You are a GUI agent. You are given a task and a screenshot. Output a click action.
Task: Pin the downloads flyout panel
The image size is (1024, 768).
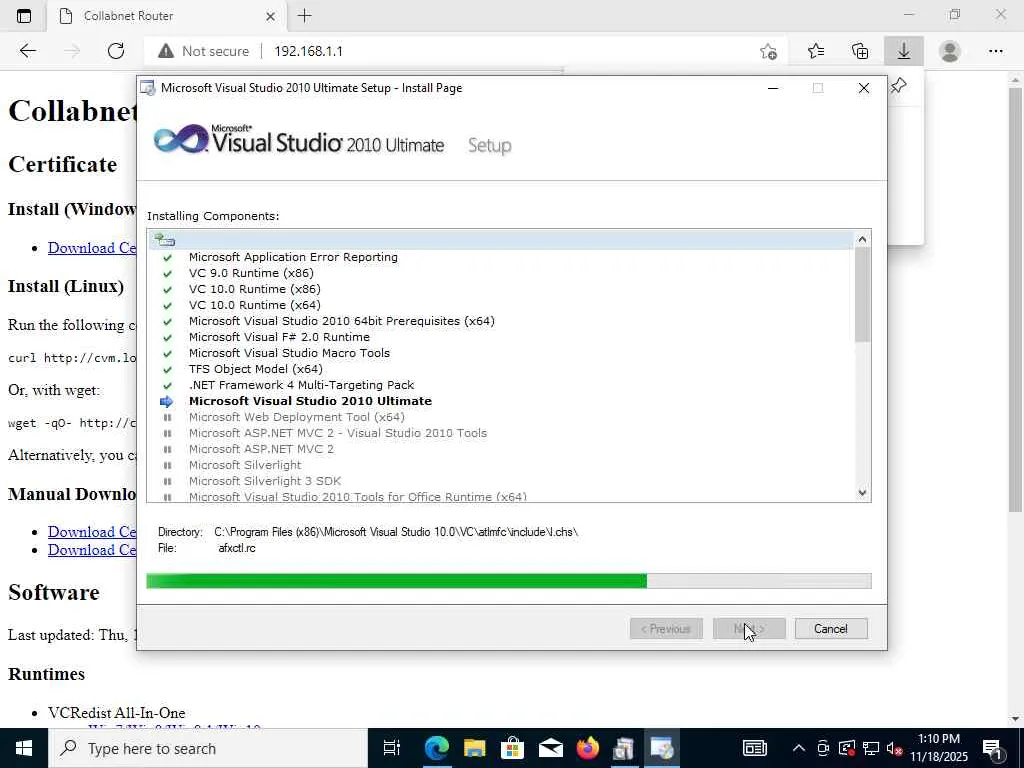click(x=899, y=86)
